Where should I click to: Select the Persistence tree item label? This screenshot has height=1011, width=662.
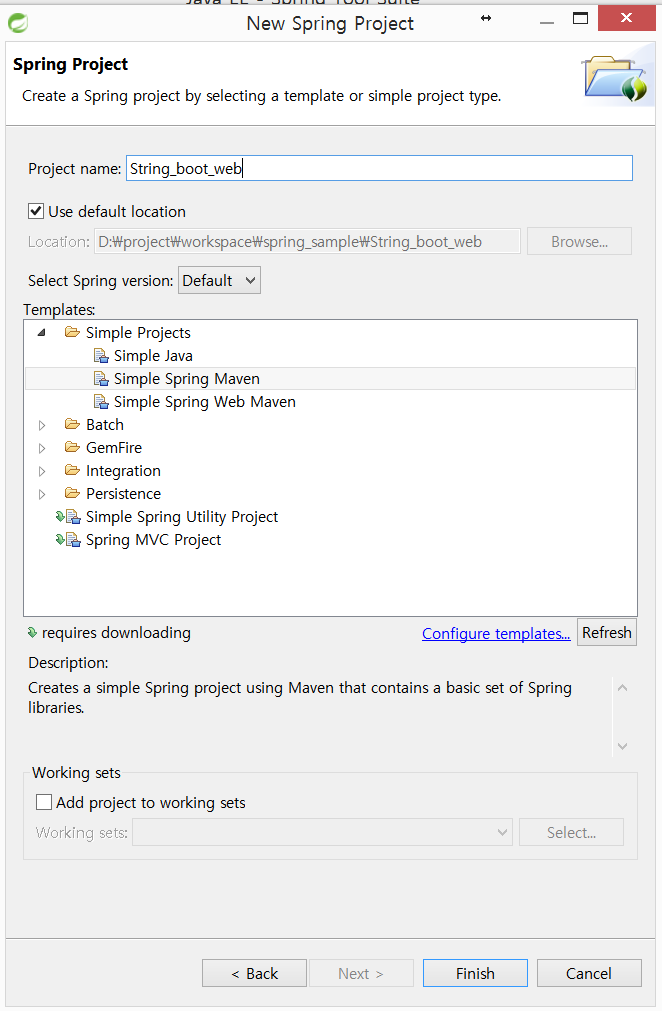click(123, 494)
